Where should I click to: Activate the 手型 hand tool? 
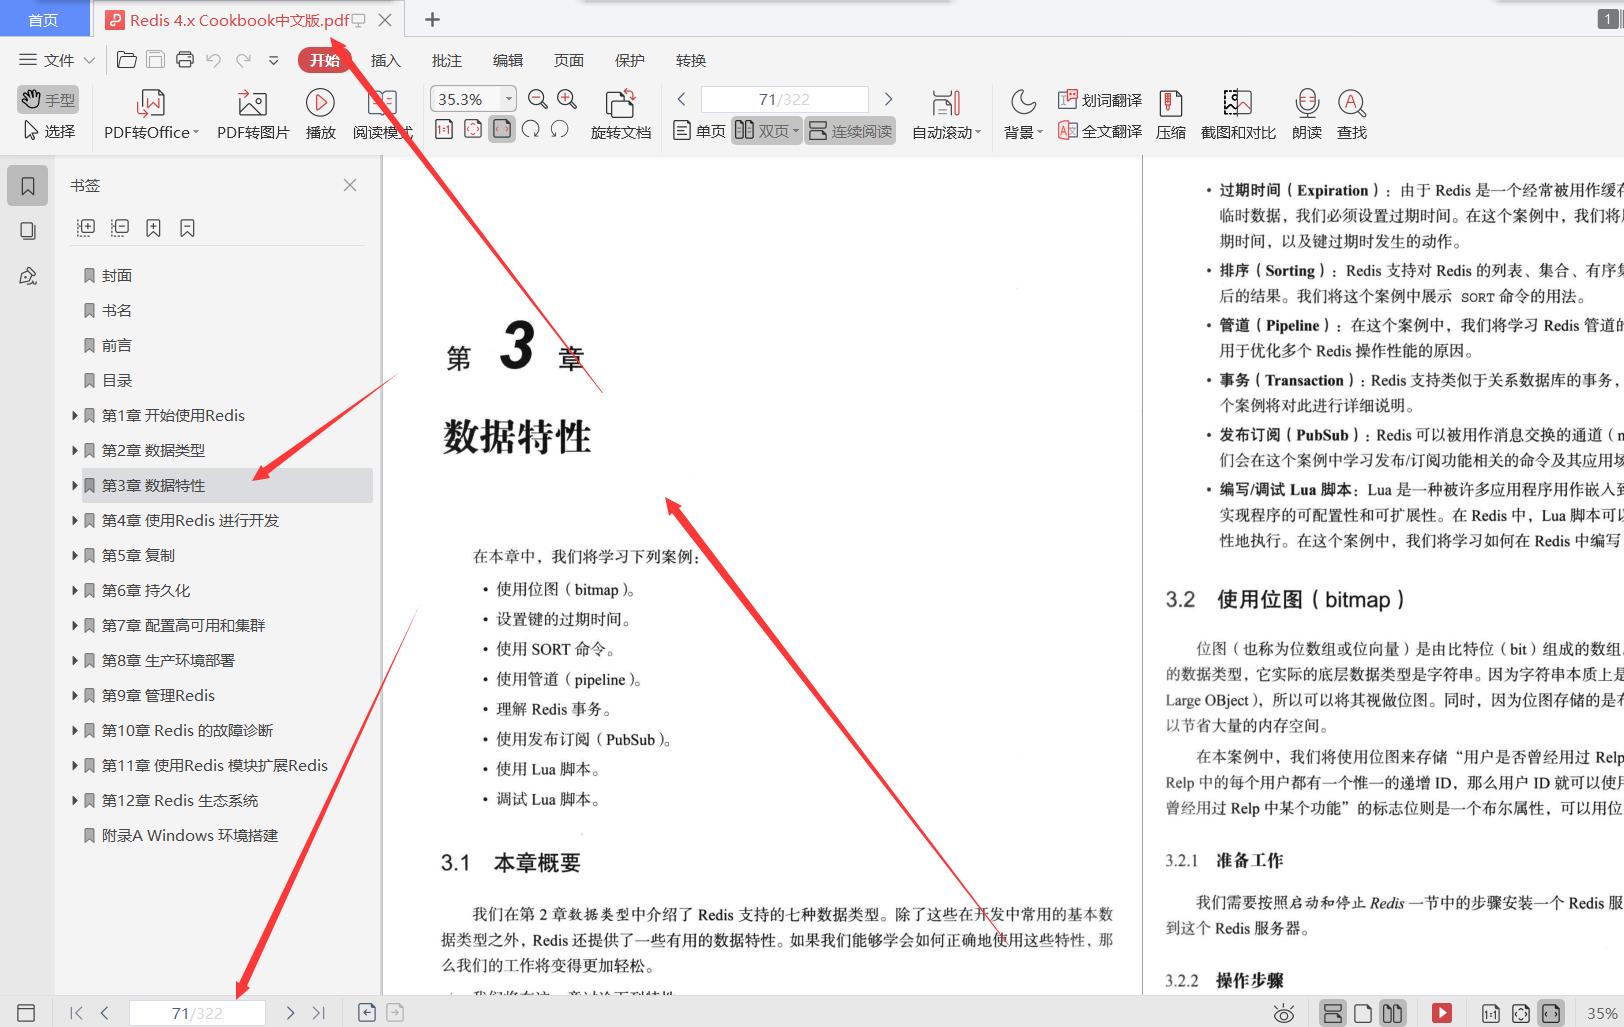(47, 99)
